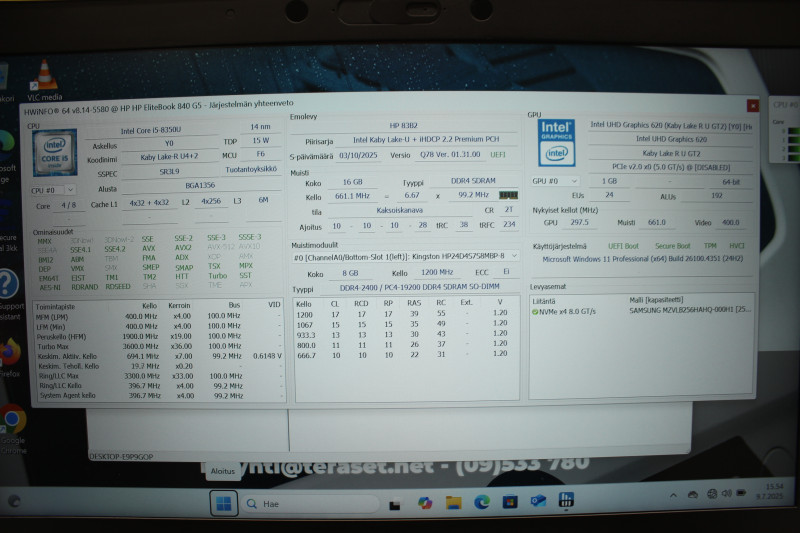Click the motherboard name HP 83B2
The image size is (800, 533).
[x=403, y=125]
